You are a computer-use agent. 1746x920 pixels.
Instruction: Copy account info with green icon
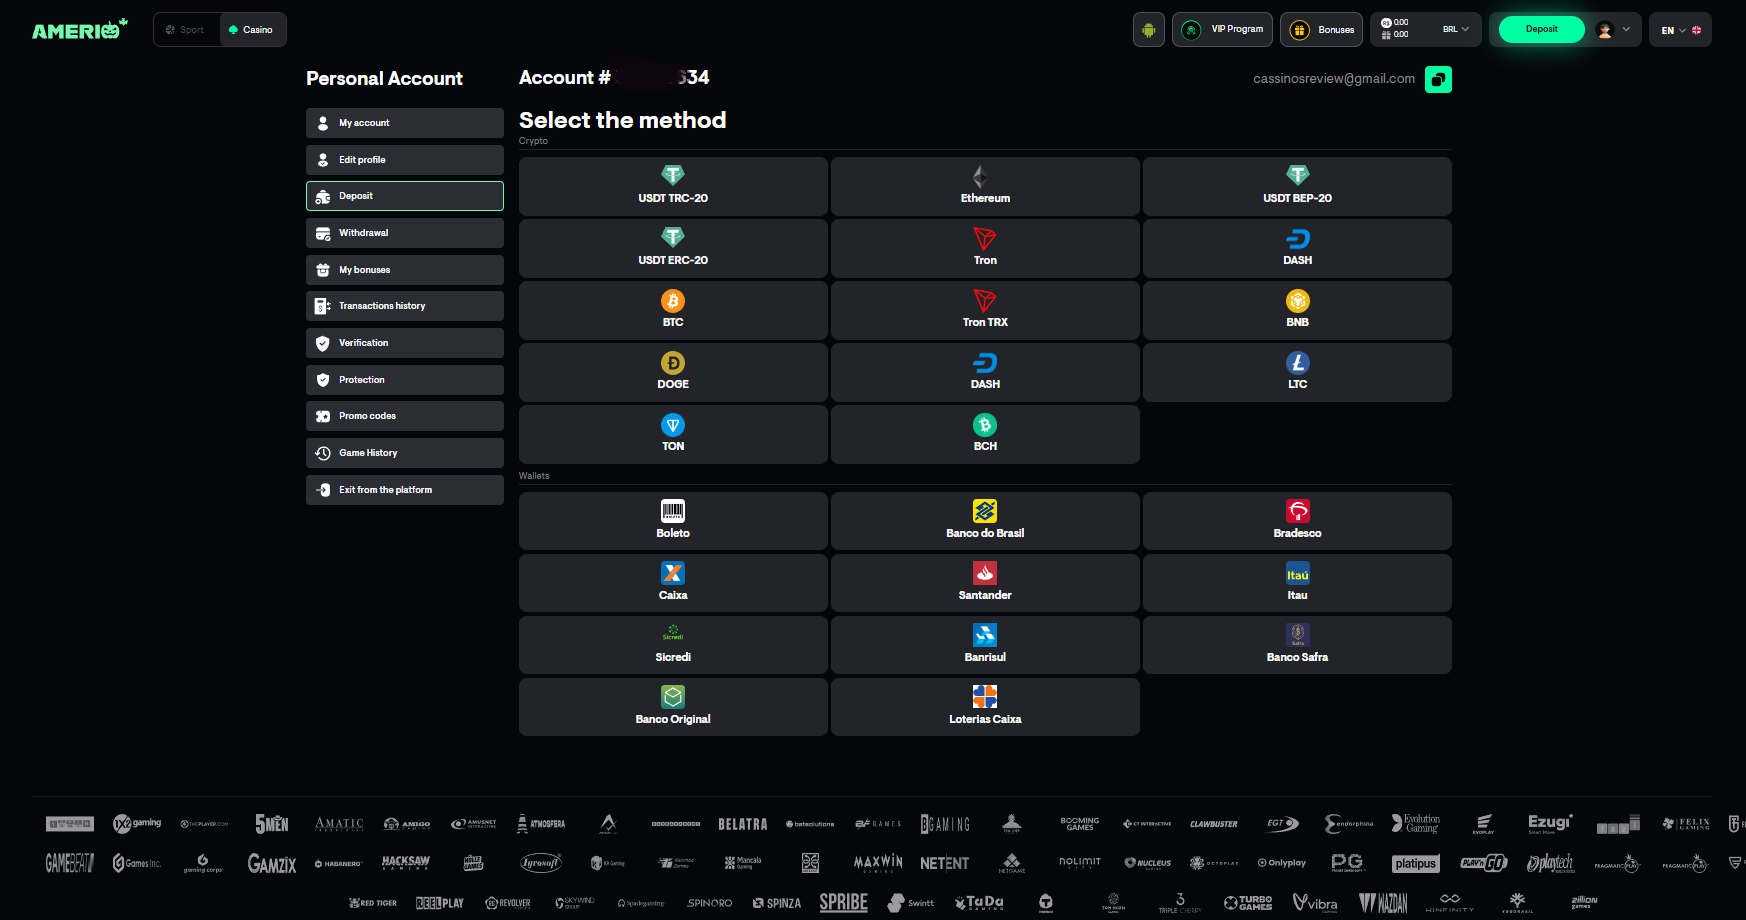coord(1438,79)
